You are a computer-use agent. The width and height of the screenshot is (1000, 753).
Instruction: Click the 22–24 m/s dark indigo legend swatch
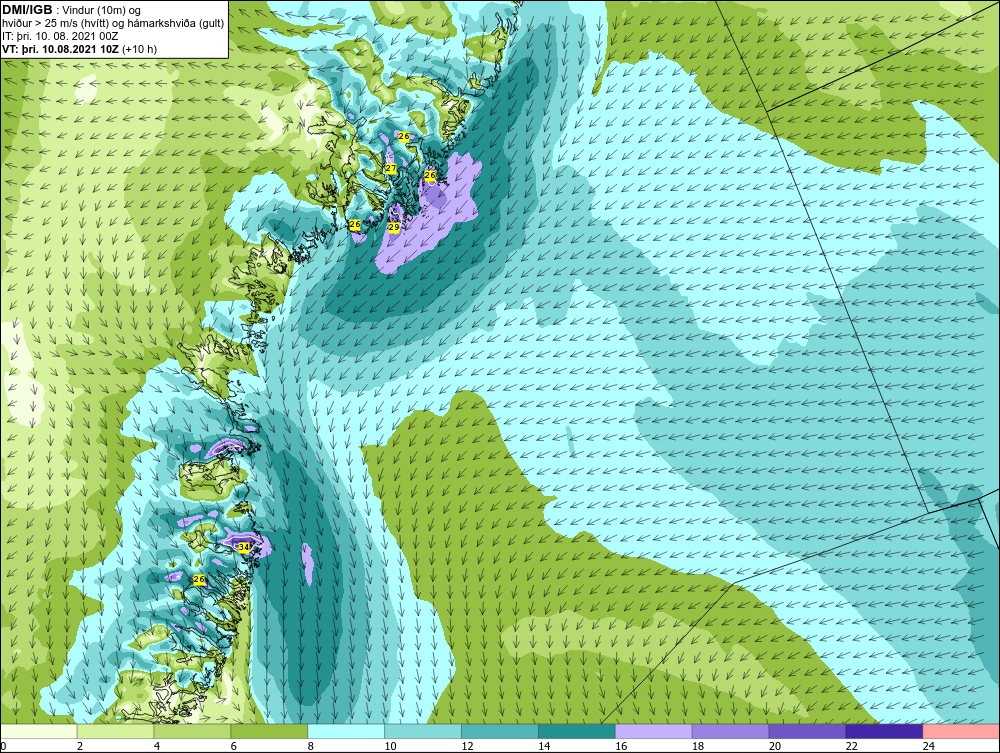tap(885, 731)
